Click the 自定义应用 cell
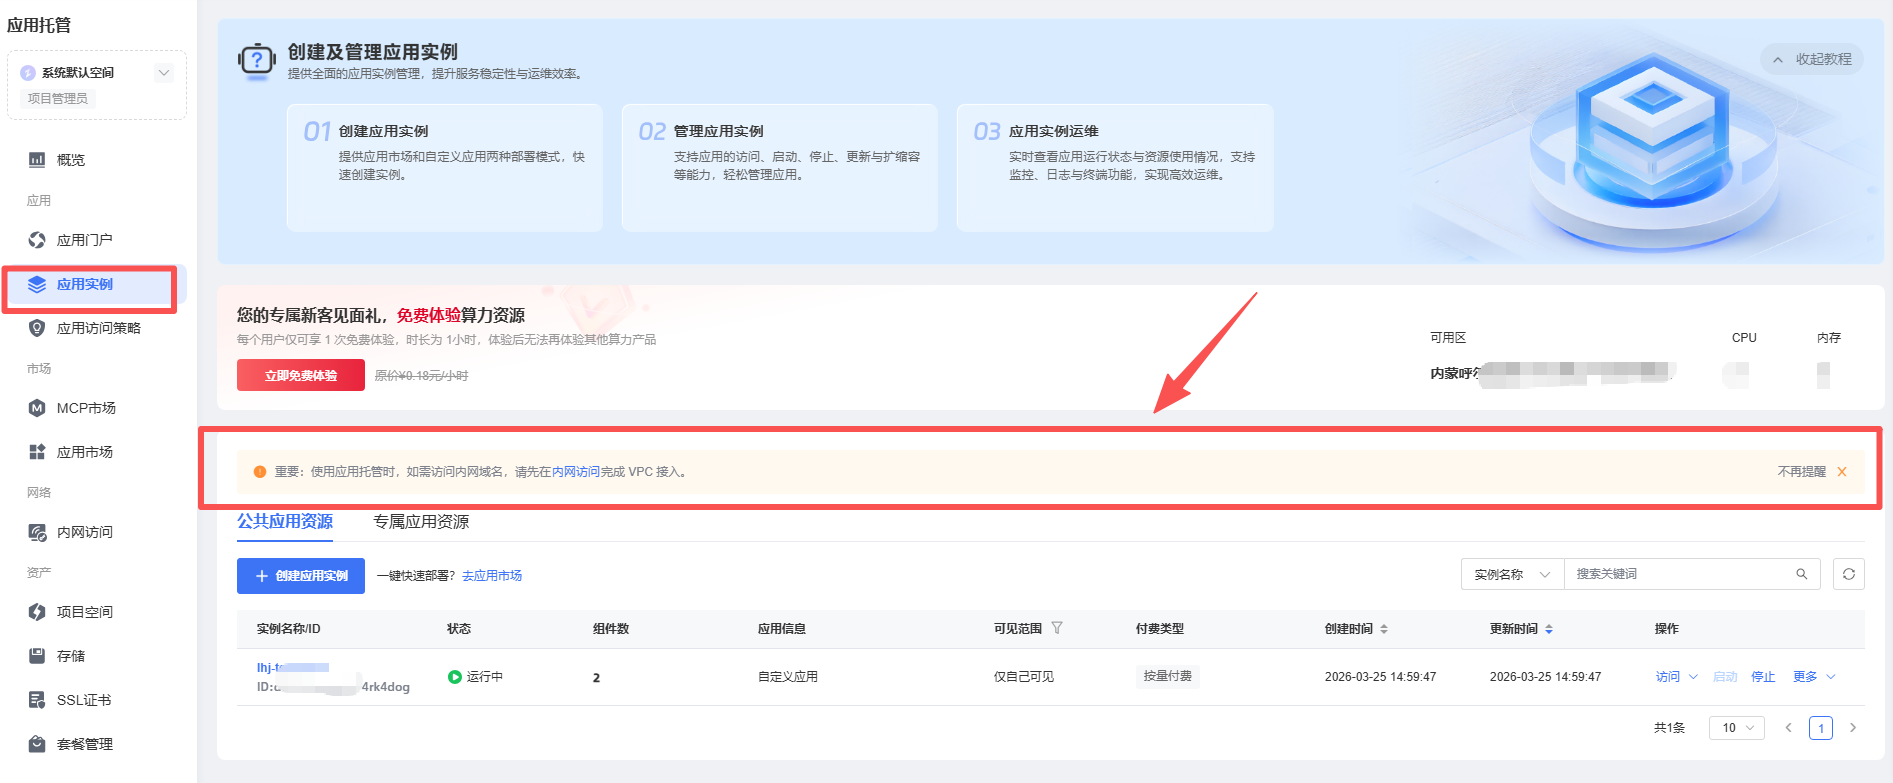Viewport: 1893px width, 783px height. [x=788, y=677]
